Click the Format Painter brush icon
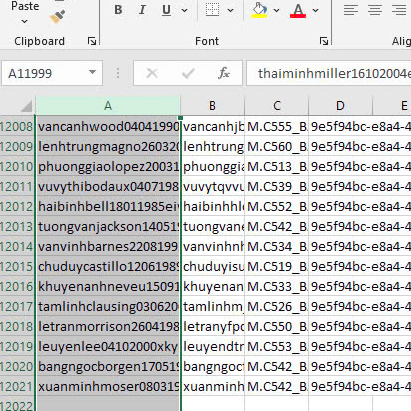The image size is (411, 411). click(57, 17)
